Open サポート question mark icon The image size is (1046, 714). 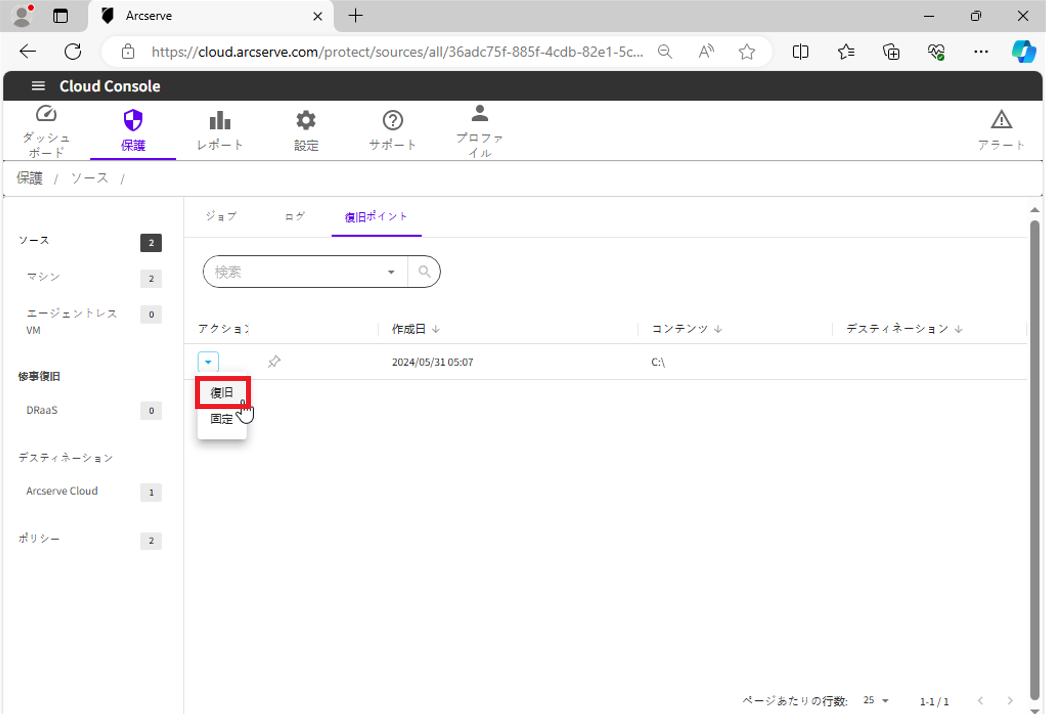[393, 121]
